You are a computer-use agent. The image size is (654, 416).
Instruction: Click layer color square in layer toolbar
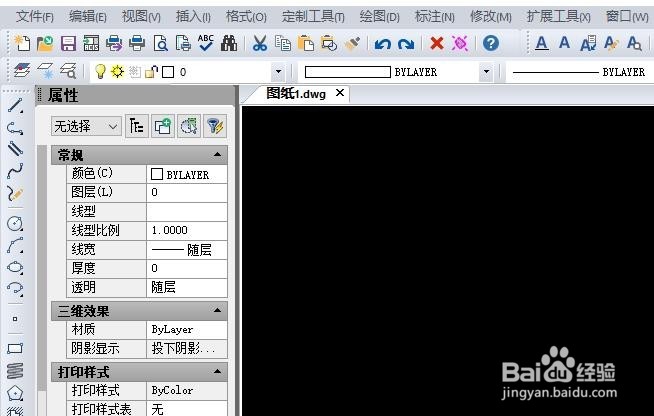coord(168,72)
